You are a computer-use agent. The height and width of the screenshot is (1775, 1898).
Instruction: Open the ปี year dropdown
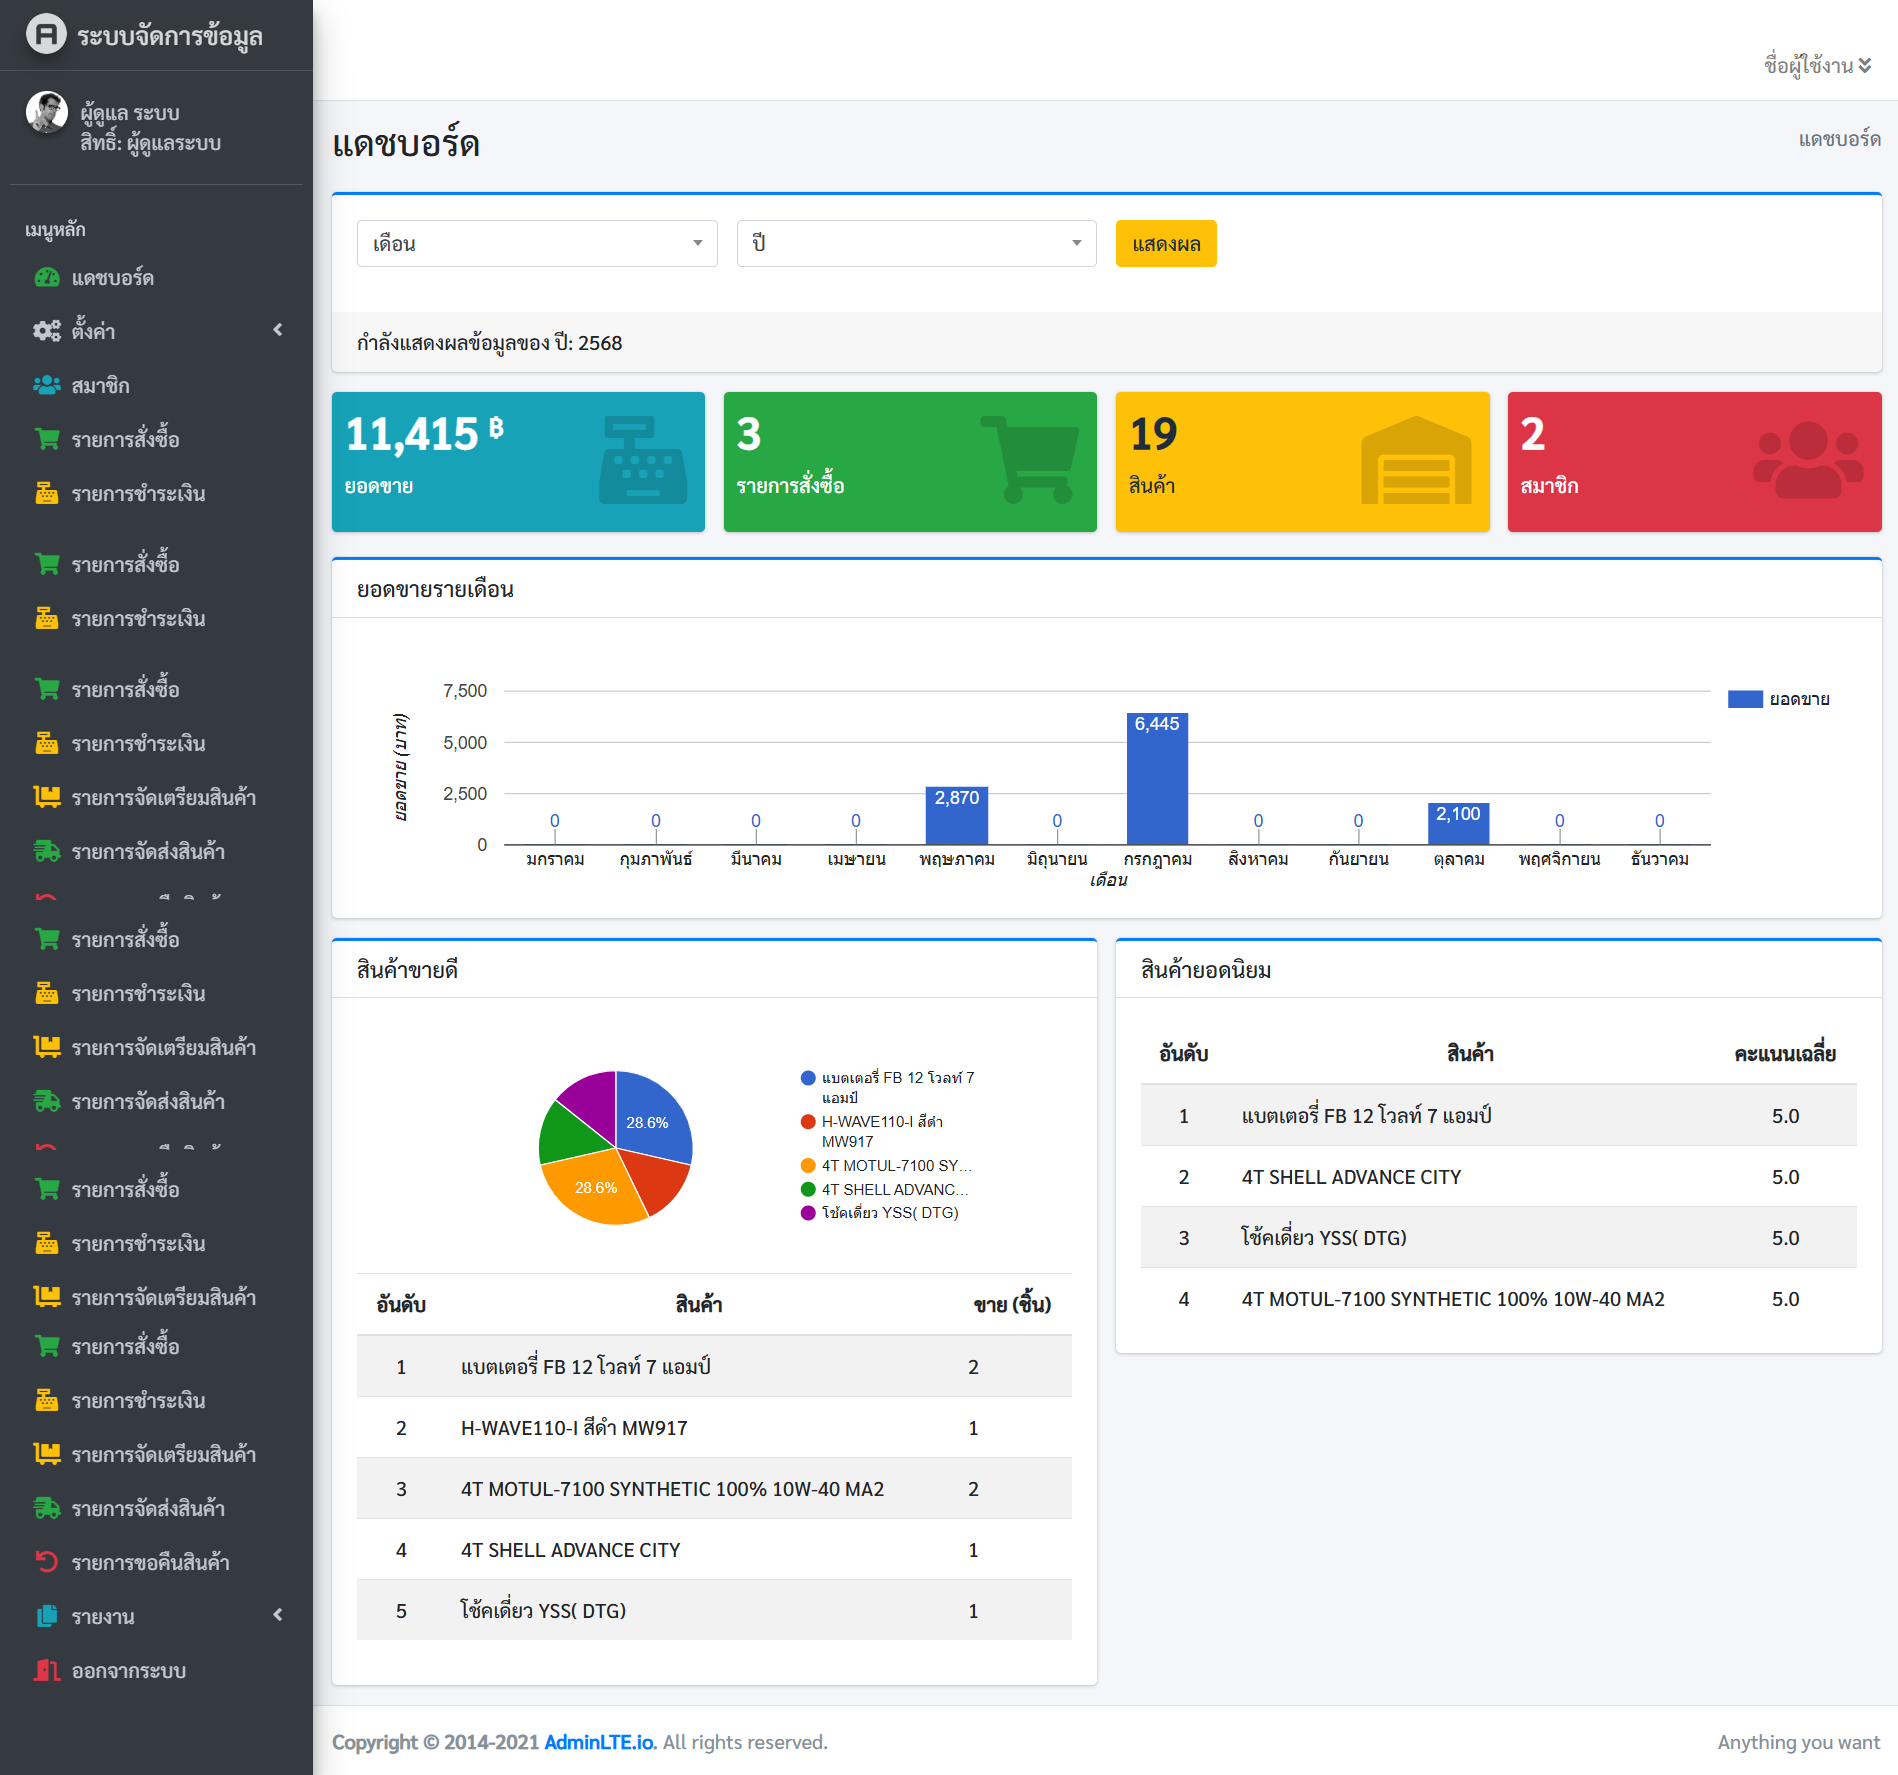(x=916, y=244)
